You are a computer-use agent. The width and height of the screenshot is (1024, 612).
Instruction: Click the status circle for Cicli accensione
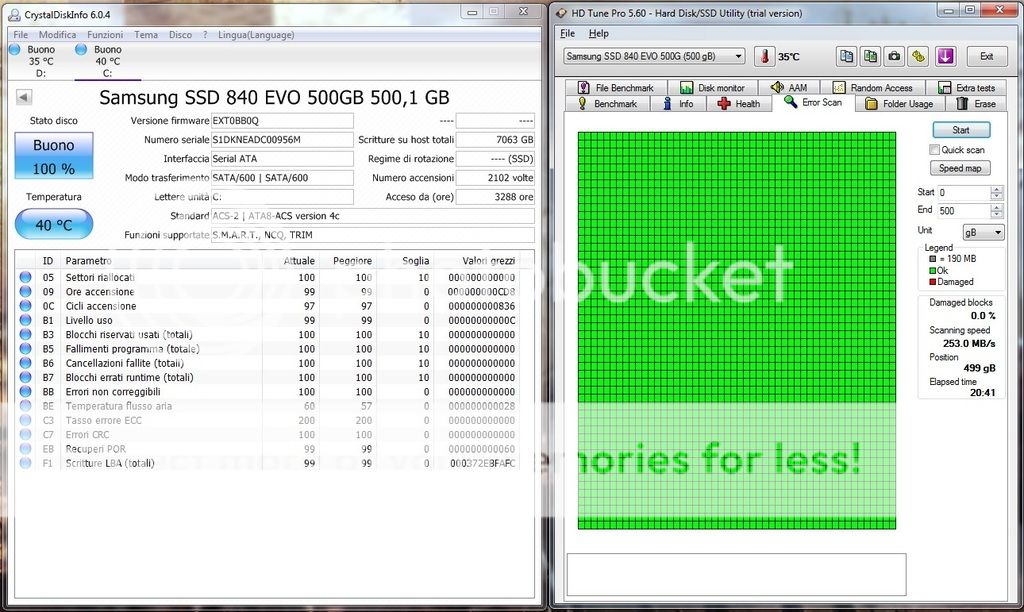pos(25,306)
